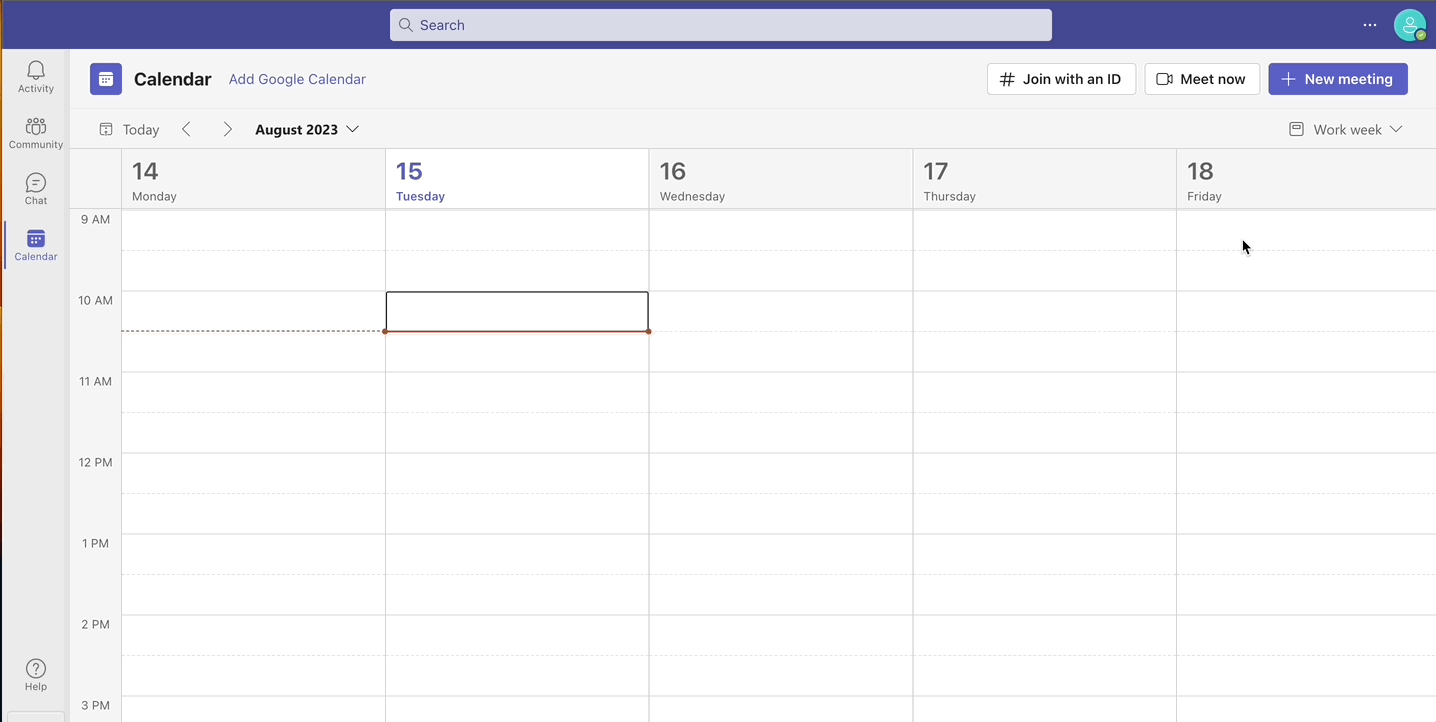
Task: Click Join with an ID
Action: [1061, 78]
